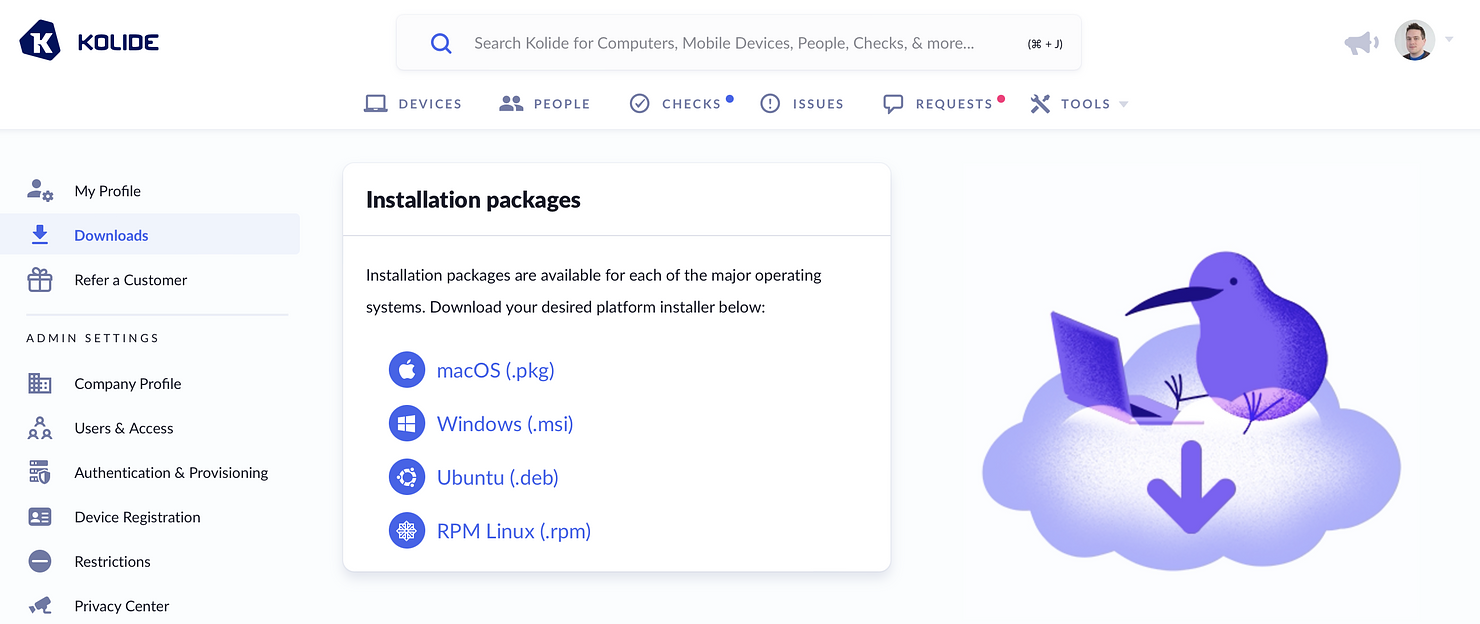Open the Downloads sidebar icon
Image resolution: width=1480 pixels, height=624 pixels.
(x=39, y=234)
